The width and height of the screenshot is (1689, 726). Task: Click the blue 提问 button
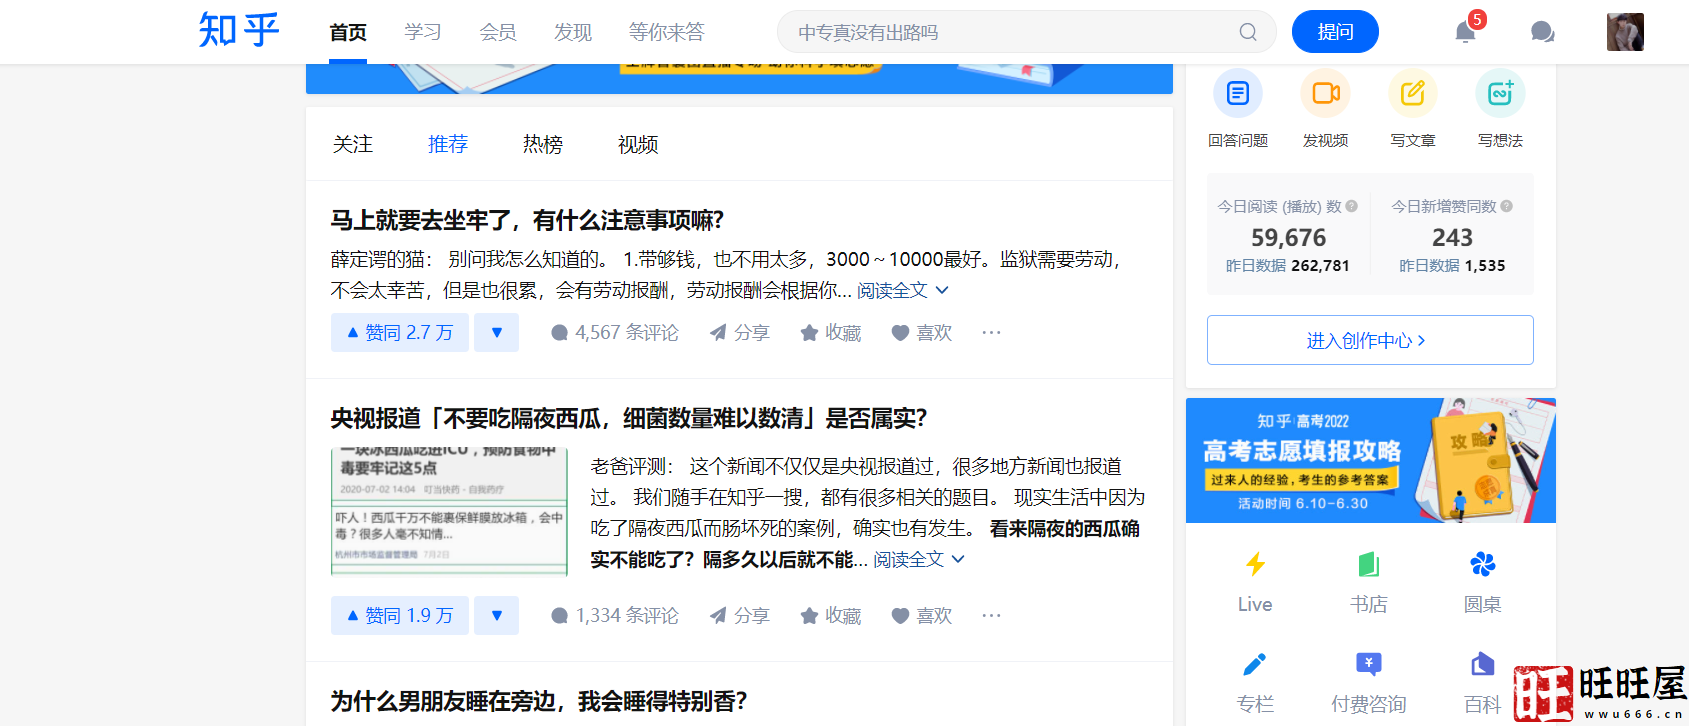[x=1335, y=32]
